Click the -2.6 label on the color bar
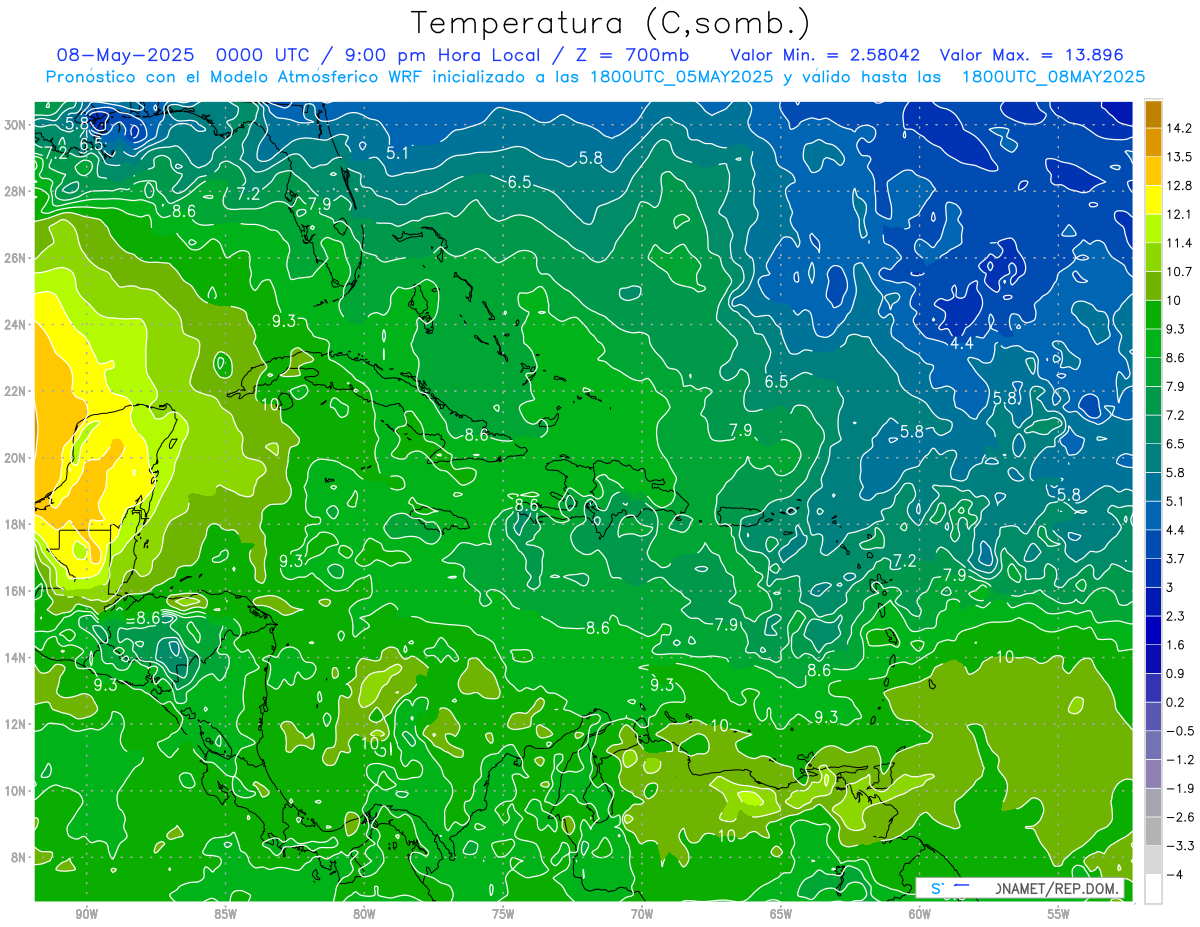This screenshot has width=1200, height=927. (x=1180, y=817)
